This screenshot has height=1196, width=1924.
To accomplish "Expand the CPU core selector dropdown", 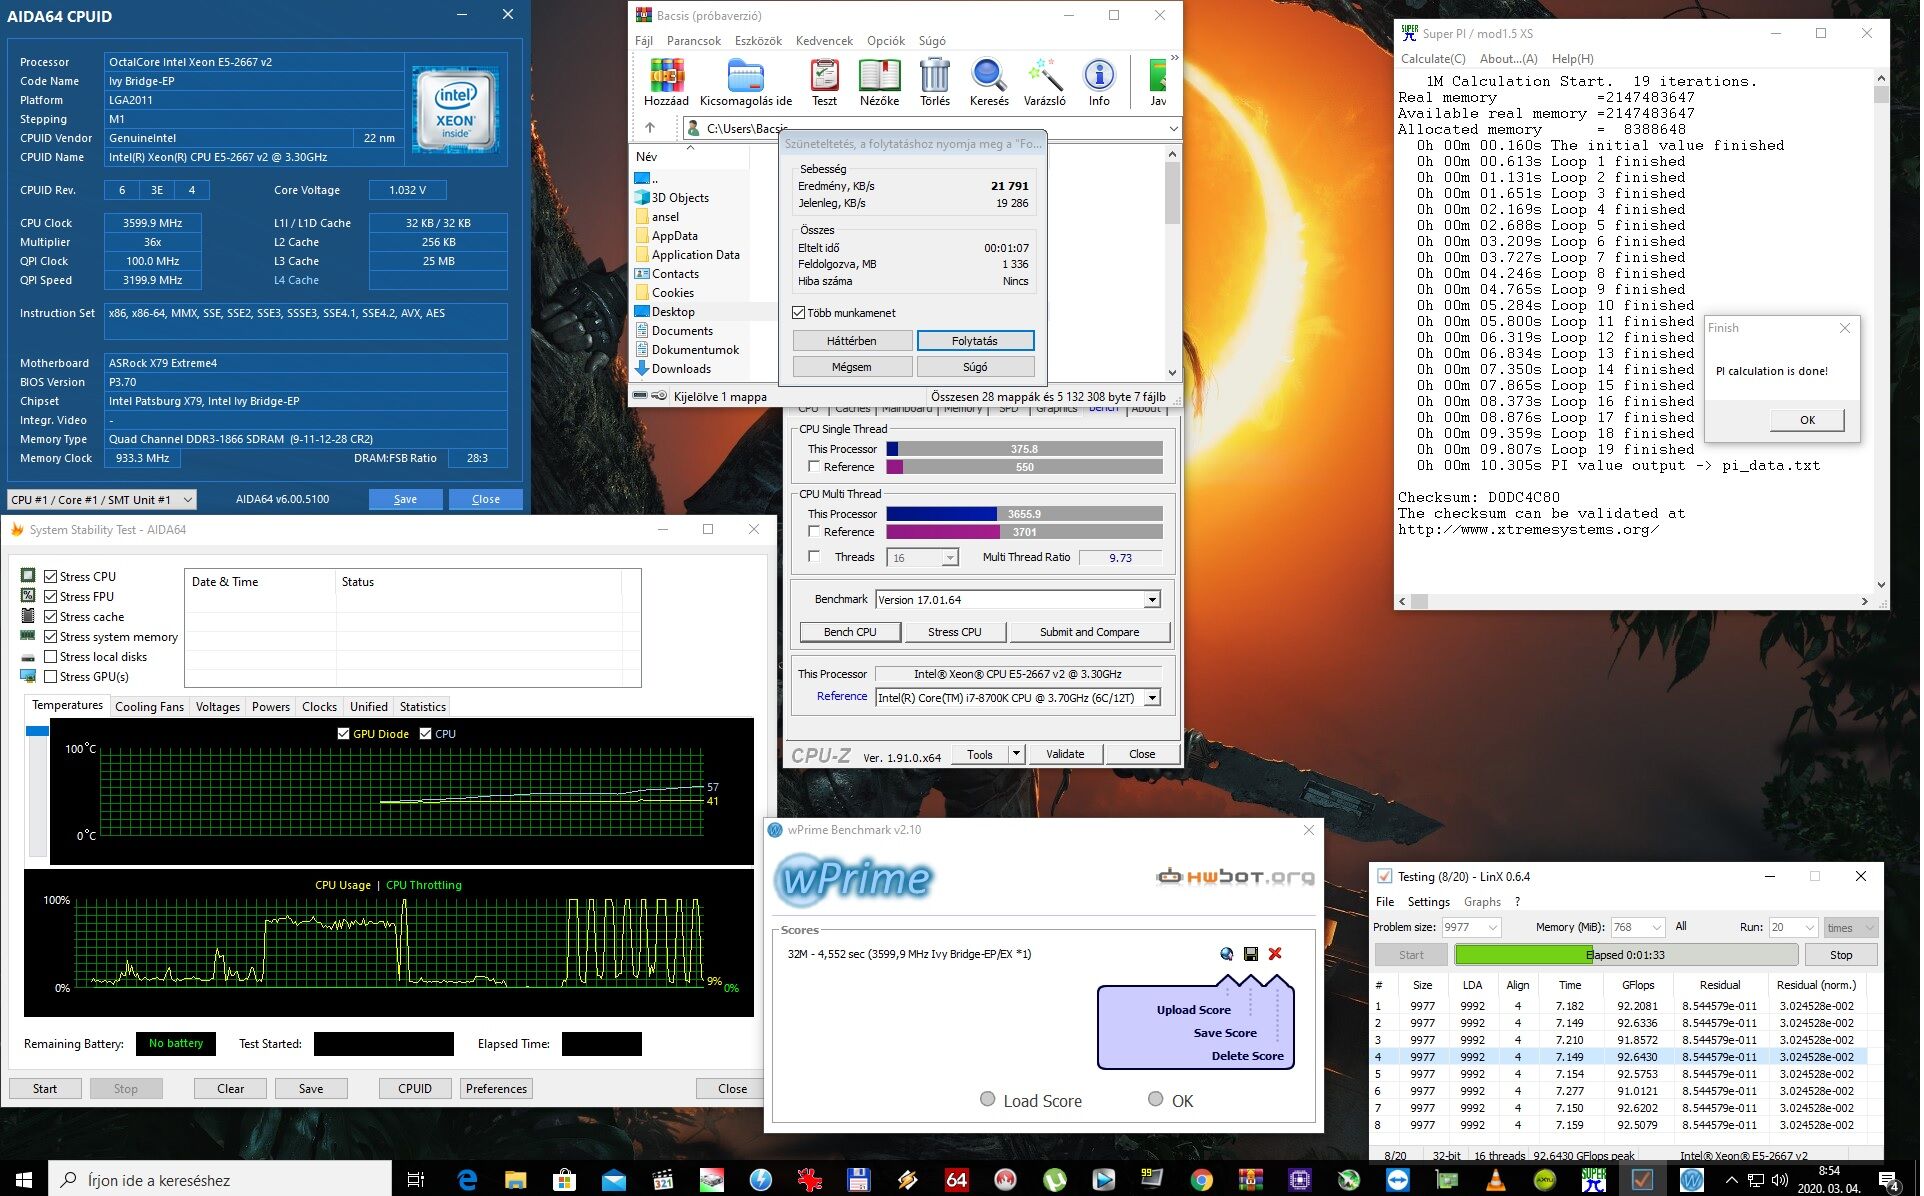I will point(187,500).
